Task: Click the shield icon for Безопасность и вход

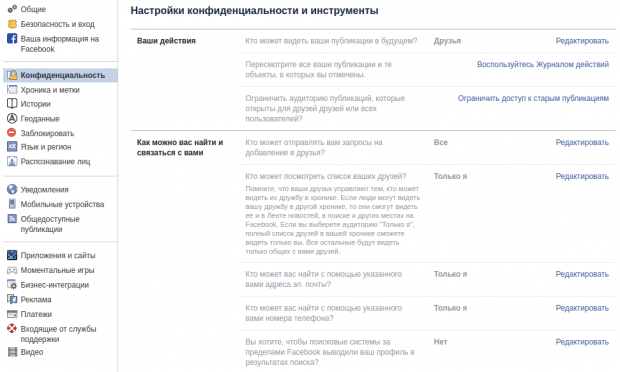Action: pos(12,24)
